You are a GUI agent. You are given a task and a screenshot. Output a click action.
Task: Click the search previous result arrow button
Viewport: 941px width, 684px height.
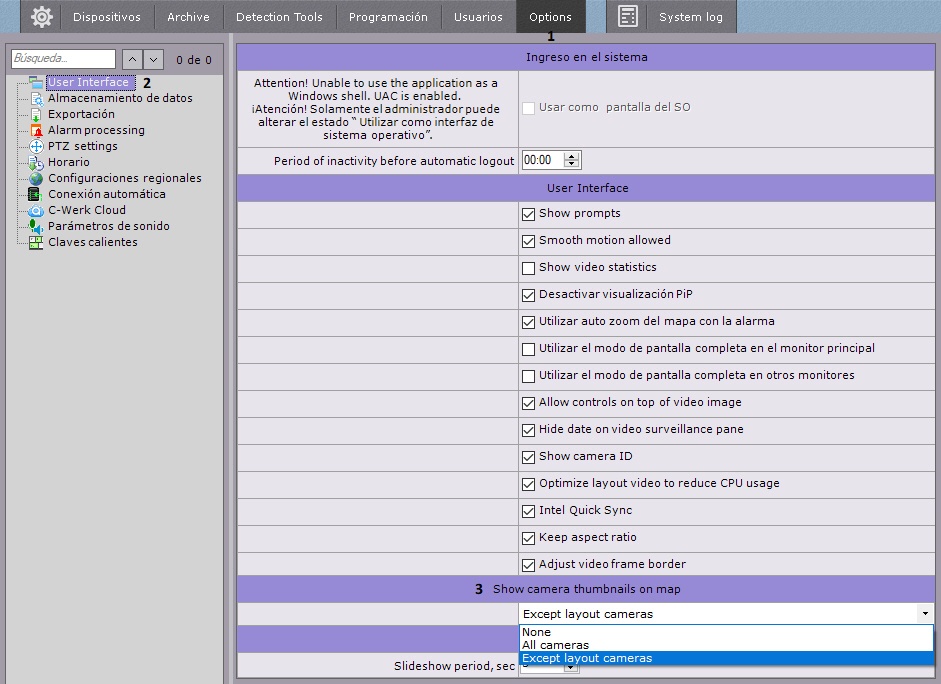point(133,60)
